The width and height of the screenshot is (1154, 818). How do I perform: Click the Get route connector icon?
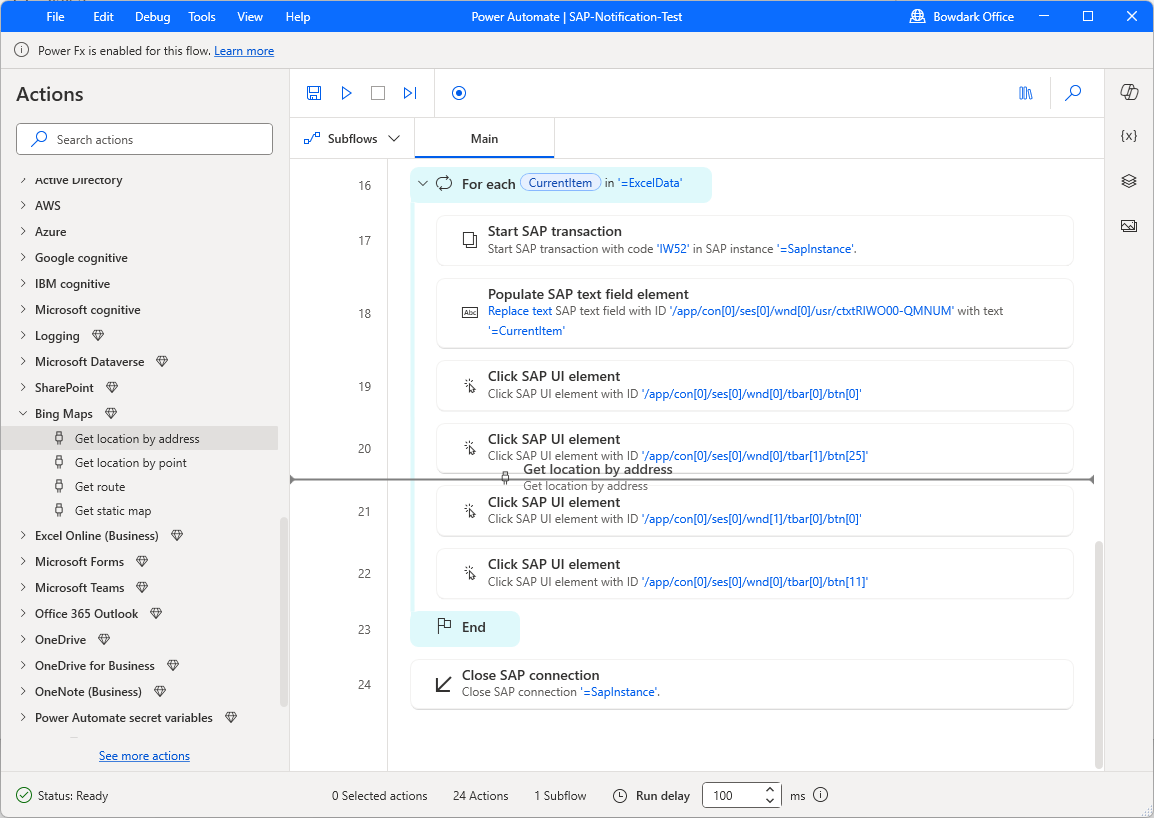pos(59,486)
